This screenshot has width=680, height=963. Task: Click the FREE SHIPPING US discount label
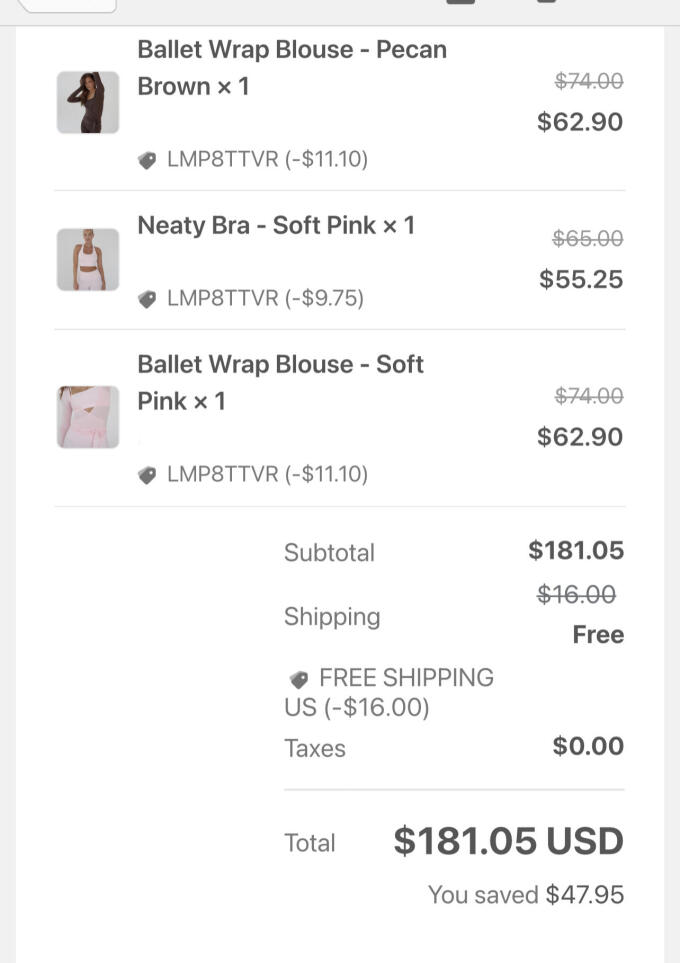point(390,692)
